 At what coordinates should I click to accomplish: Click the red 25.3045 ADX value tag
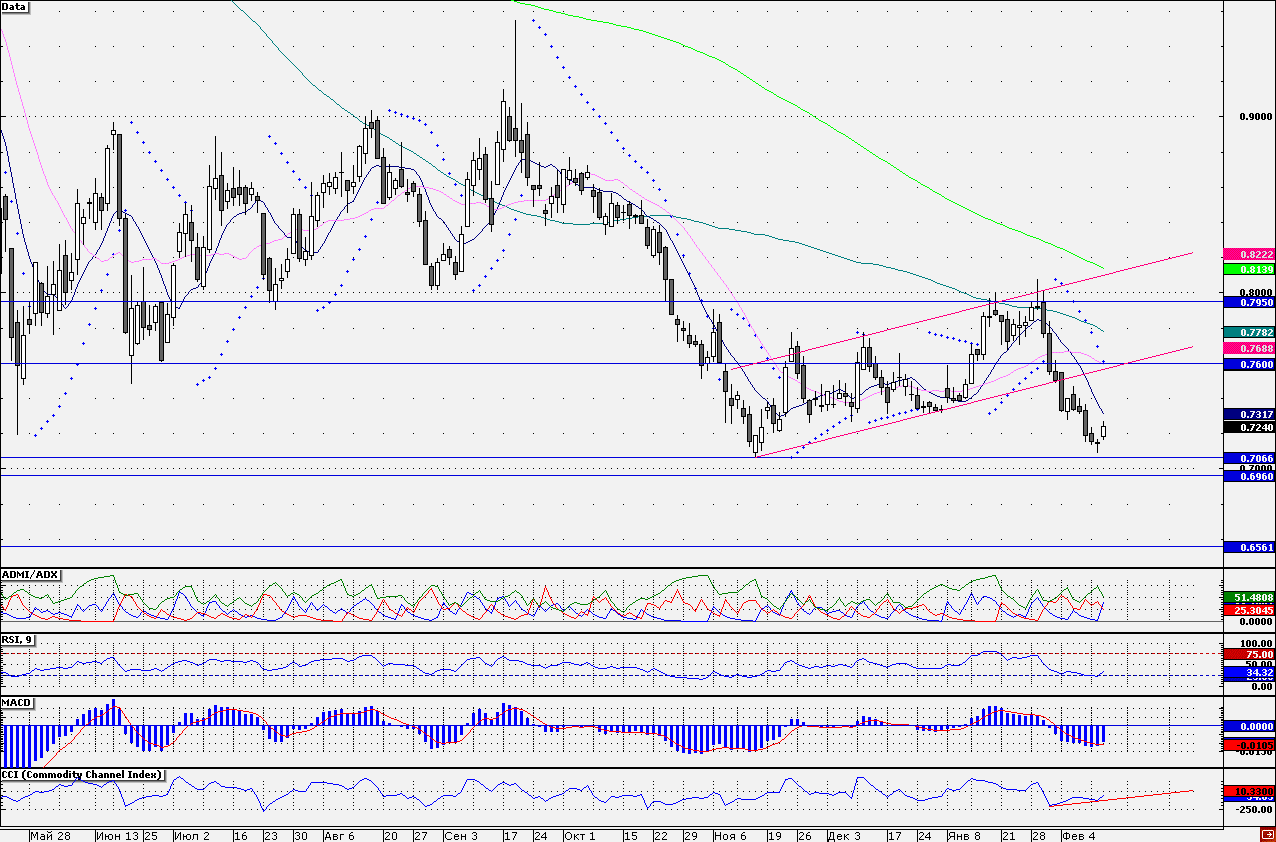(1248, 609)
